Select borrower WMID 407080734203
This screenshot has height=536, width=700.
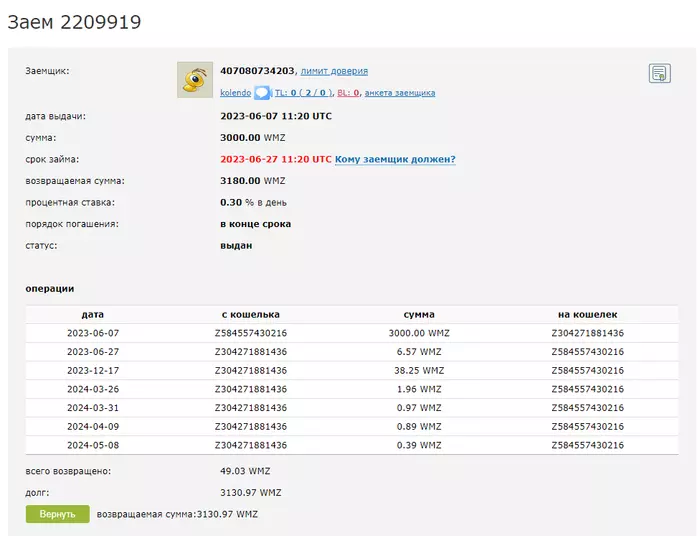point(257,71)
